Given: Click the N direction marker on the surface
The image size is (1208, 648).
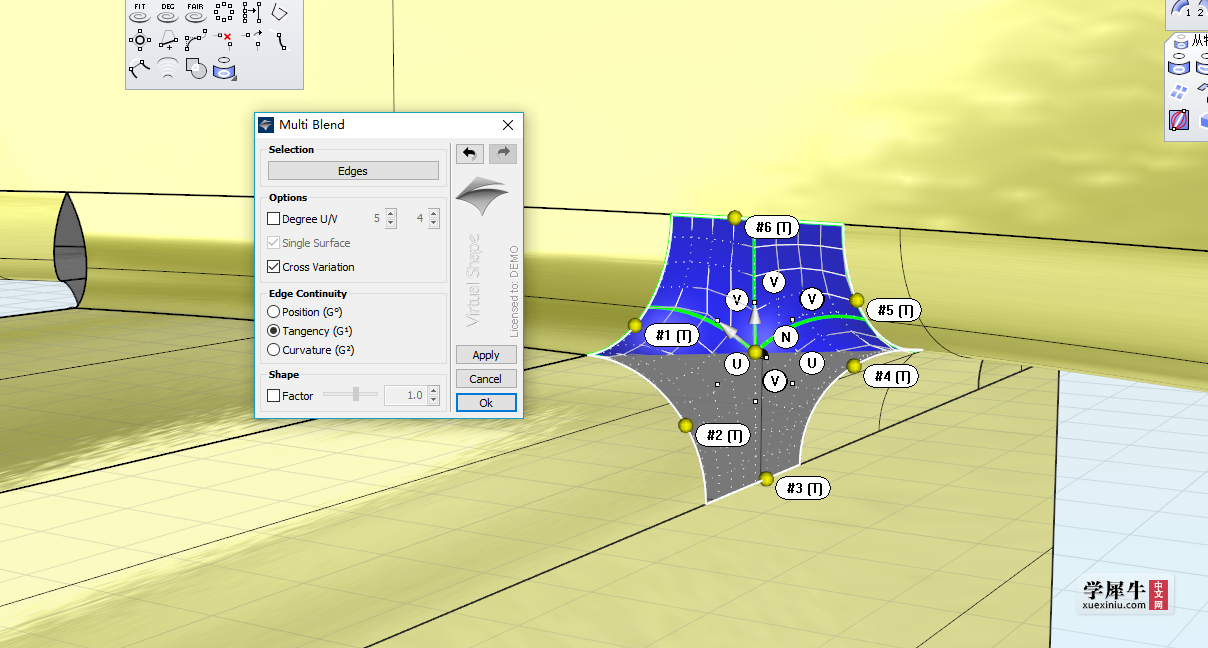Looking at the screenshot, I should coord(786,337).
